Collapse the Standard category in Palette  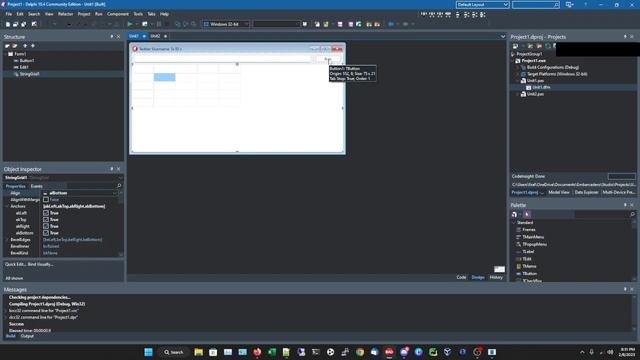click(514, 223)
